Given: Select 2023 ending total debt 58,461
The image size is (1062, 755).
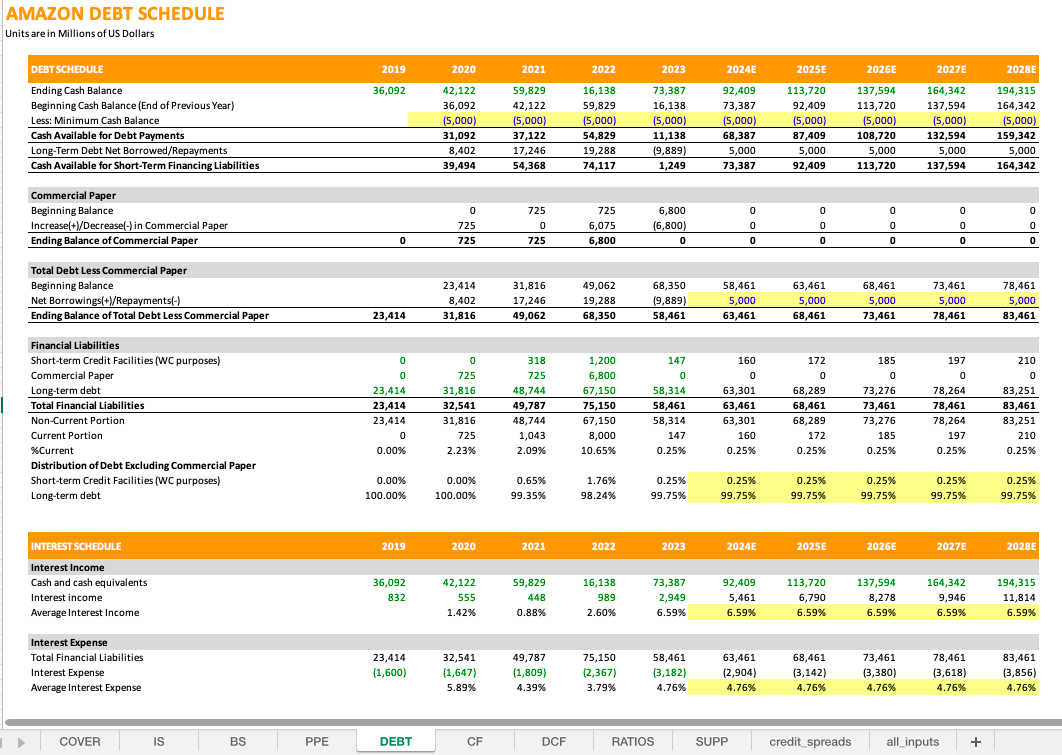Looking at the screenshot, I should click(669, 316).
